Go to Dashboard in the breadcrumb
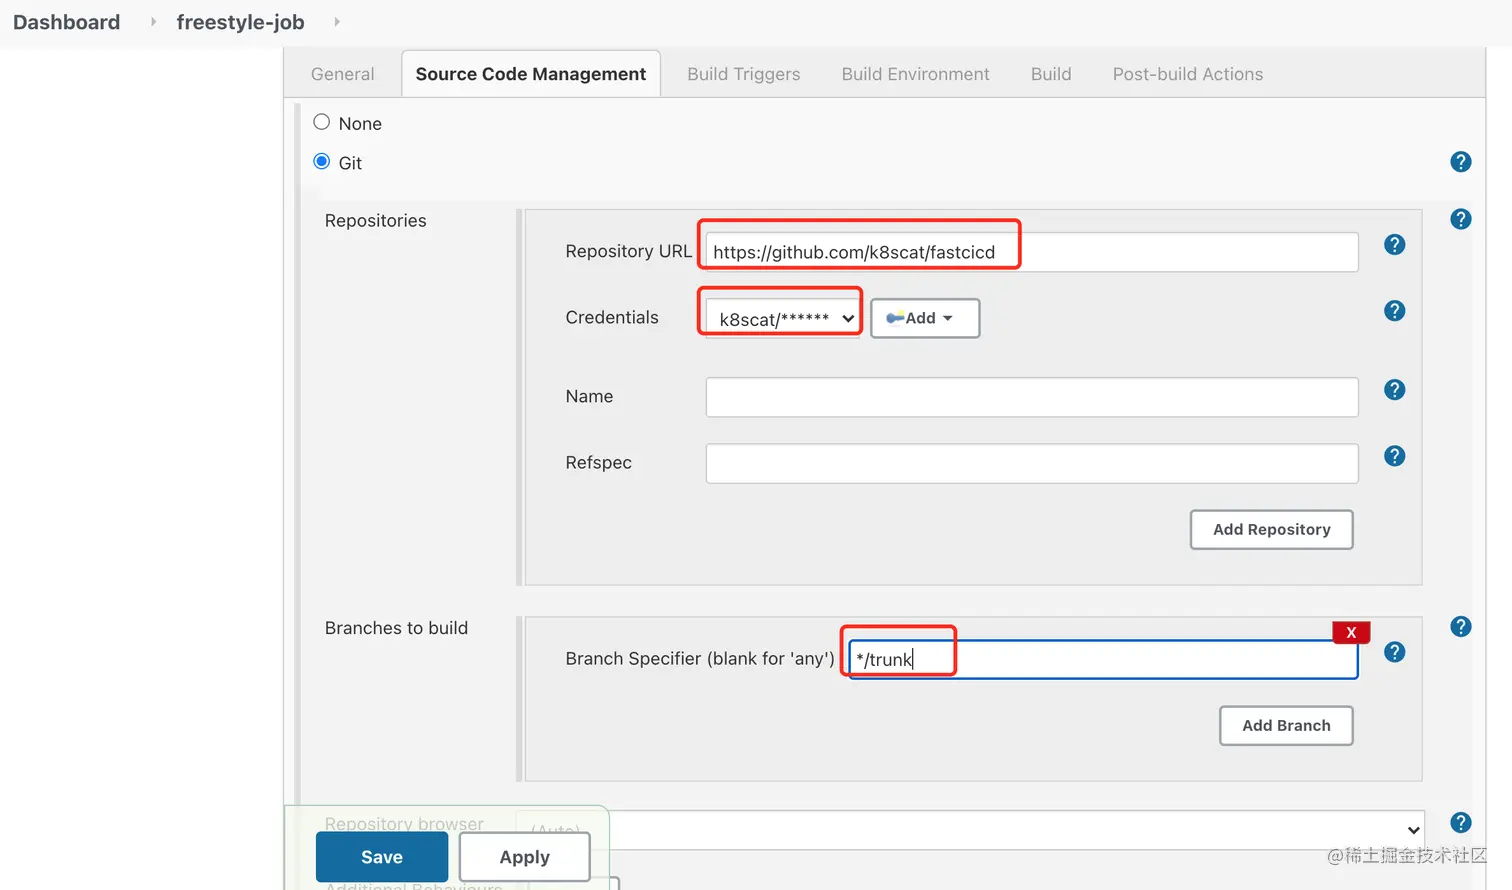This screenshot has height=890, width=1512. tap(66, 22)
